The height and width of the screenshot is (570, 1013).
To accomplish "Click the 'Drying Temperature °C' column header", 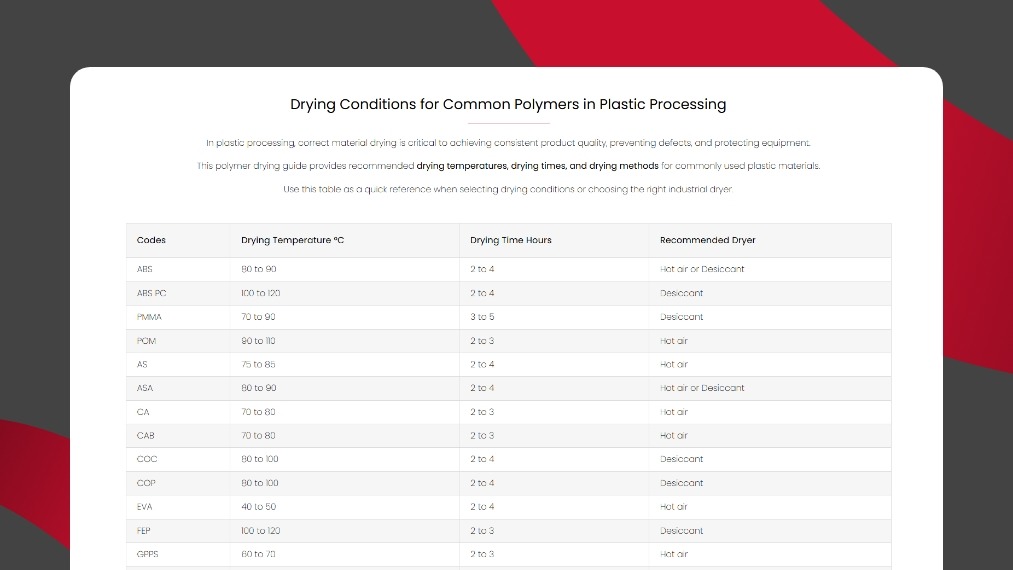I will click(x=292, y=240).
